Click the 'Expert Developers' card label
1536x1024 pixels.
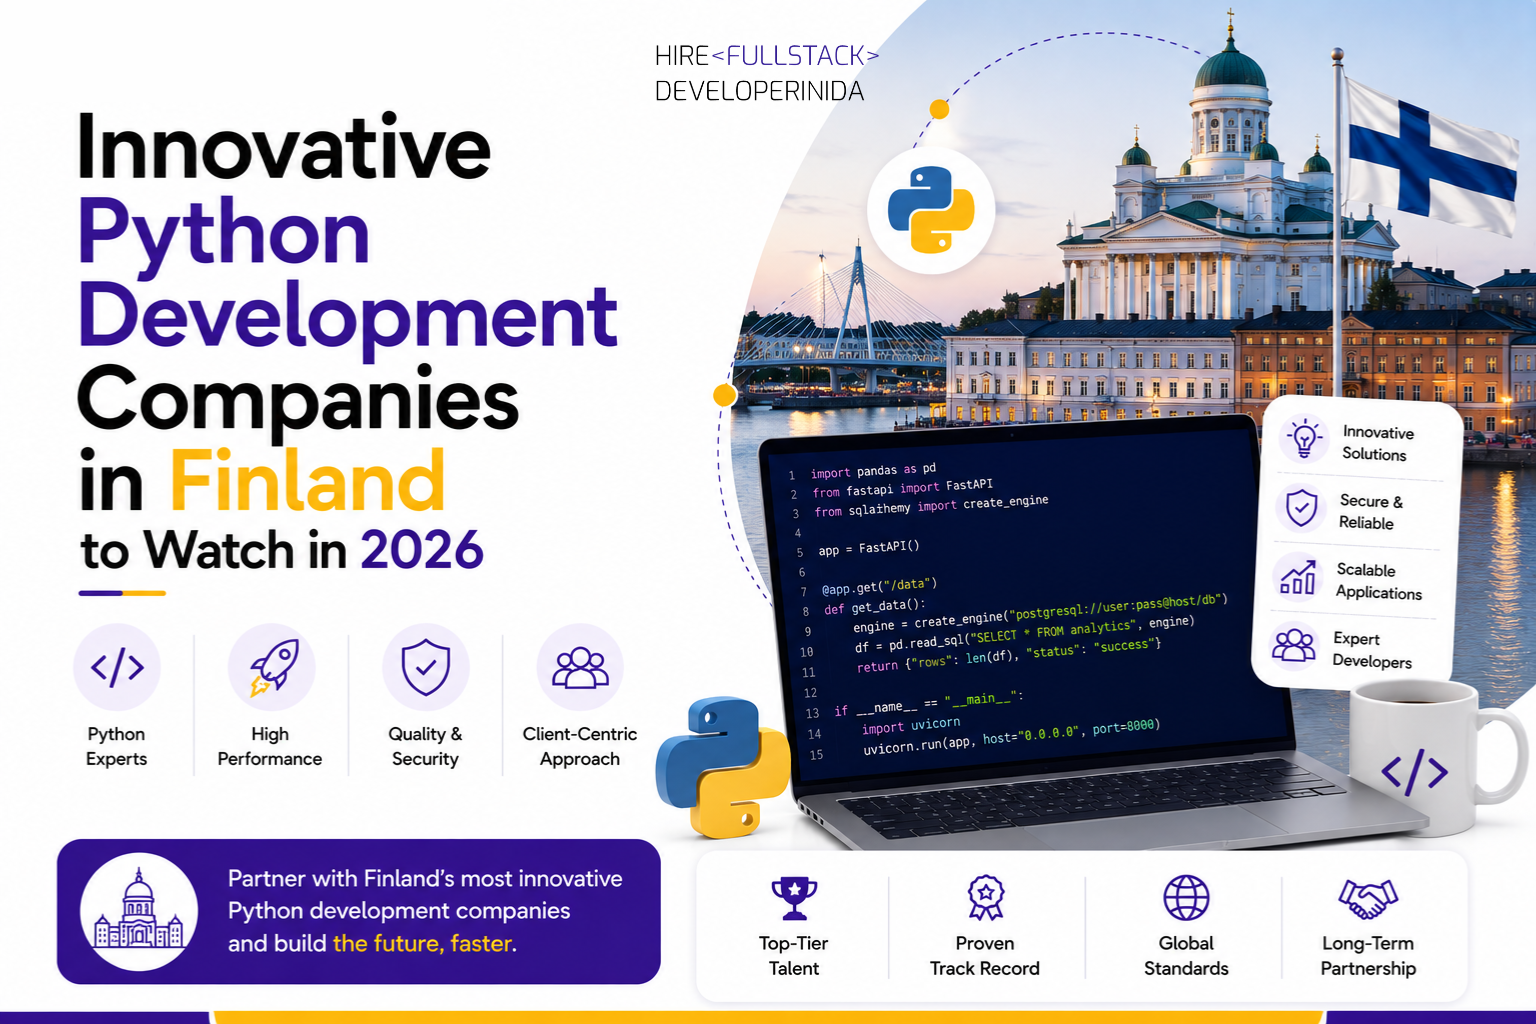pos(1372,650)
